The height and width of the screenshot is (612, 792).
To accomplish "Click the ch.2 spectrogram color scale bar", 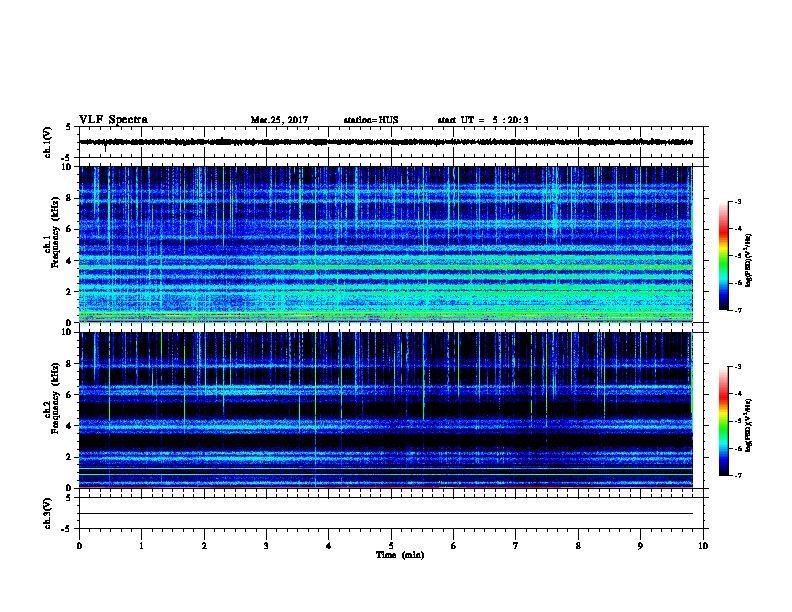I will [x=723, y=421].
